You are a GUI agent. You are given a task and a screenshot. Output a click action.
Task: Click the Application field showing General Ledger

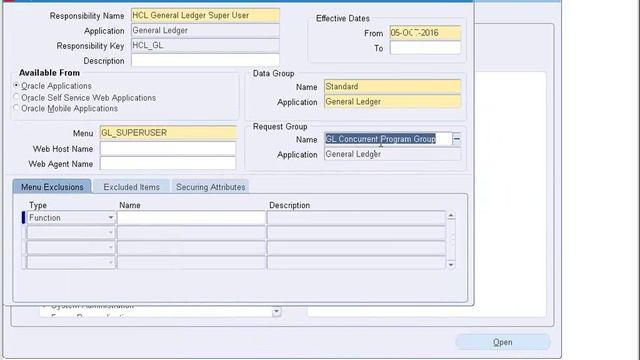click(205, 31)
